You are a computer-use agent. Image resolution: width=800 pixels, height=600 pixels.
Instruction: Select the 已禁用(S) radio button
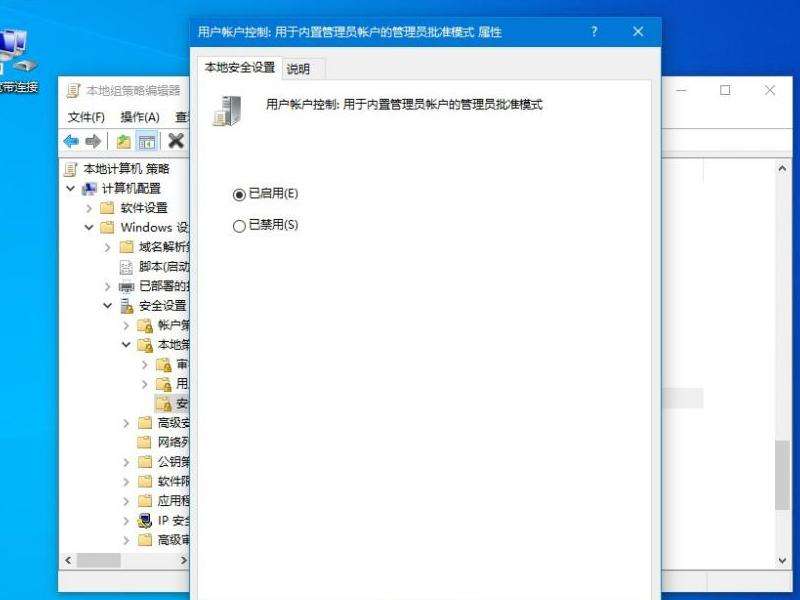[239, 226]
